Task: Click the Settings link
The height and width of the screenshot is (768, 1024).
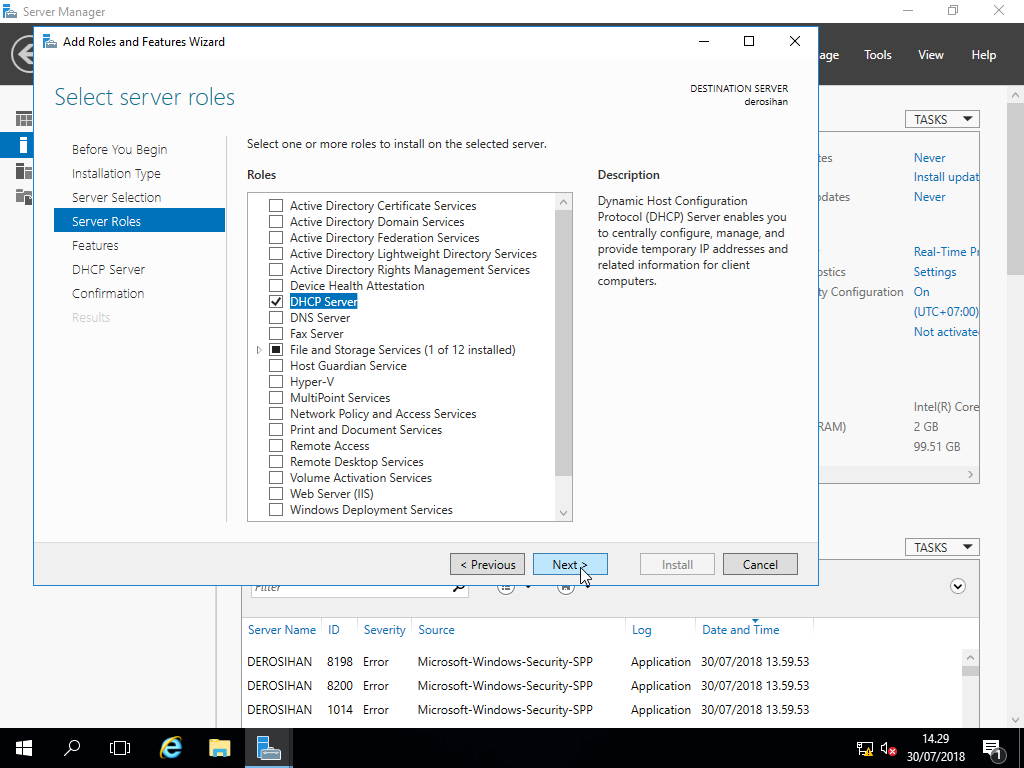Action: pos(935,272)
